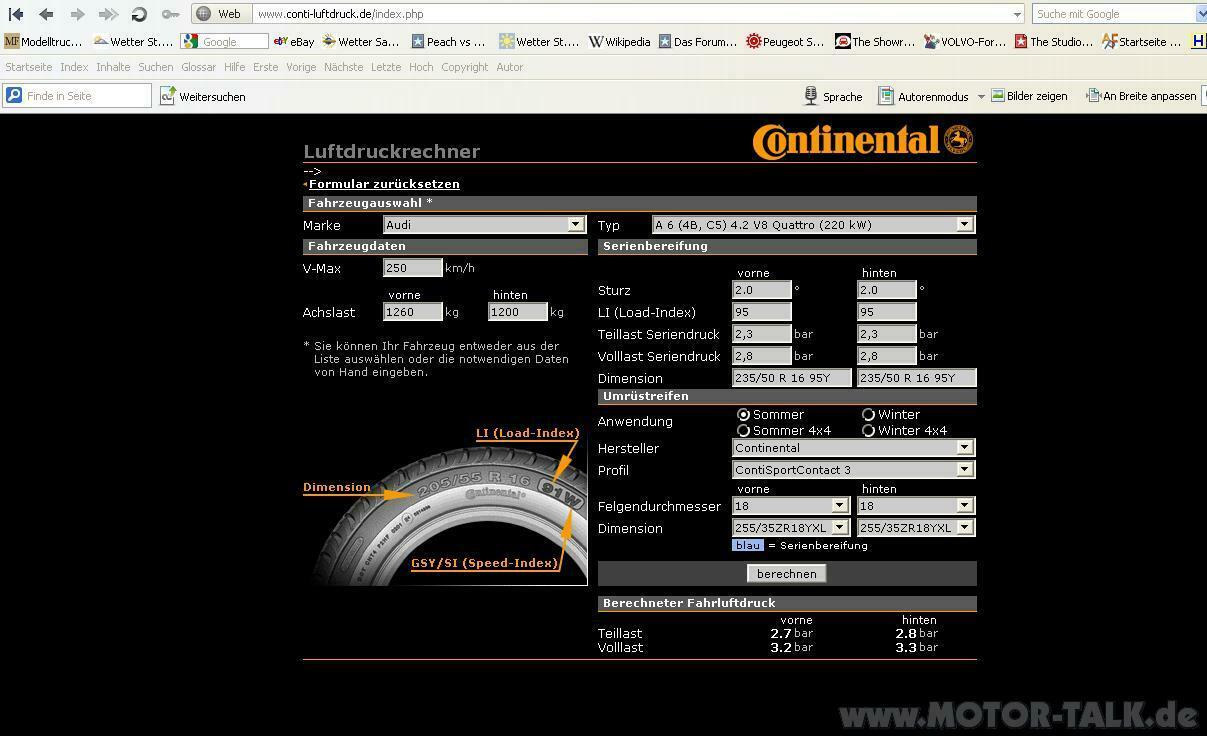1207x736 pixels.
Task: Open the The Studio... bookmark
Action: tap(1054, 41)
